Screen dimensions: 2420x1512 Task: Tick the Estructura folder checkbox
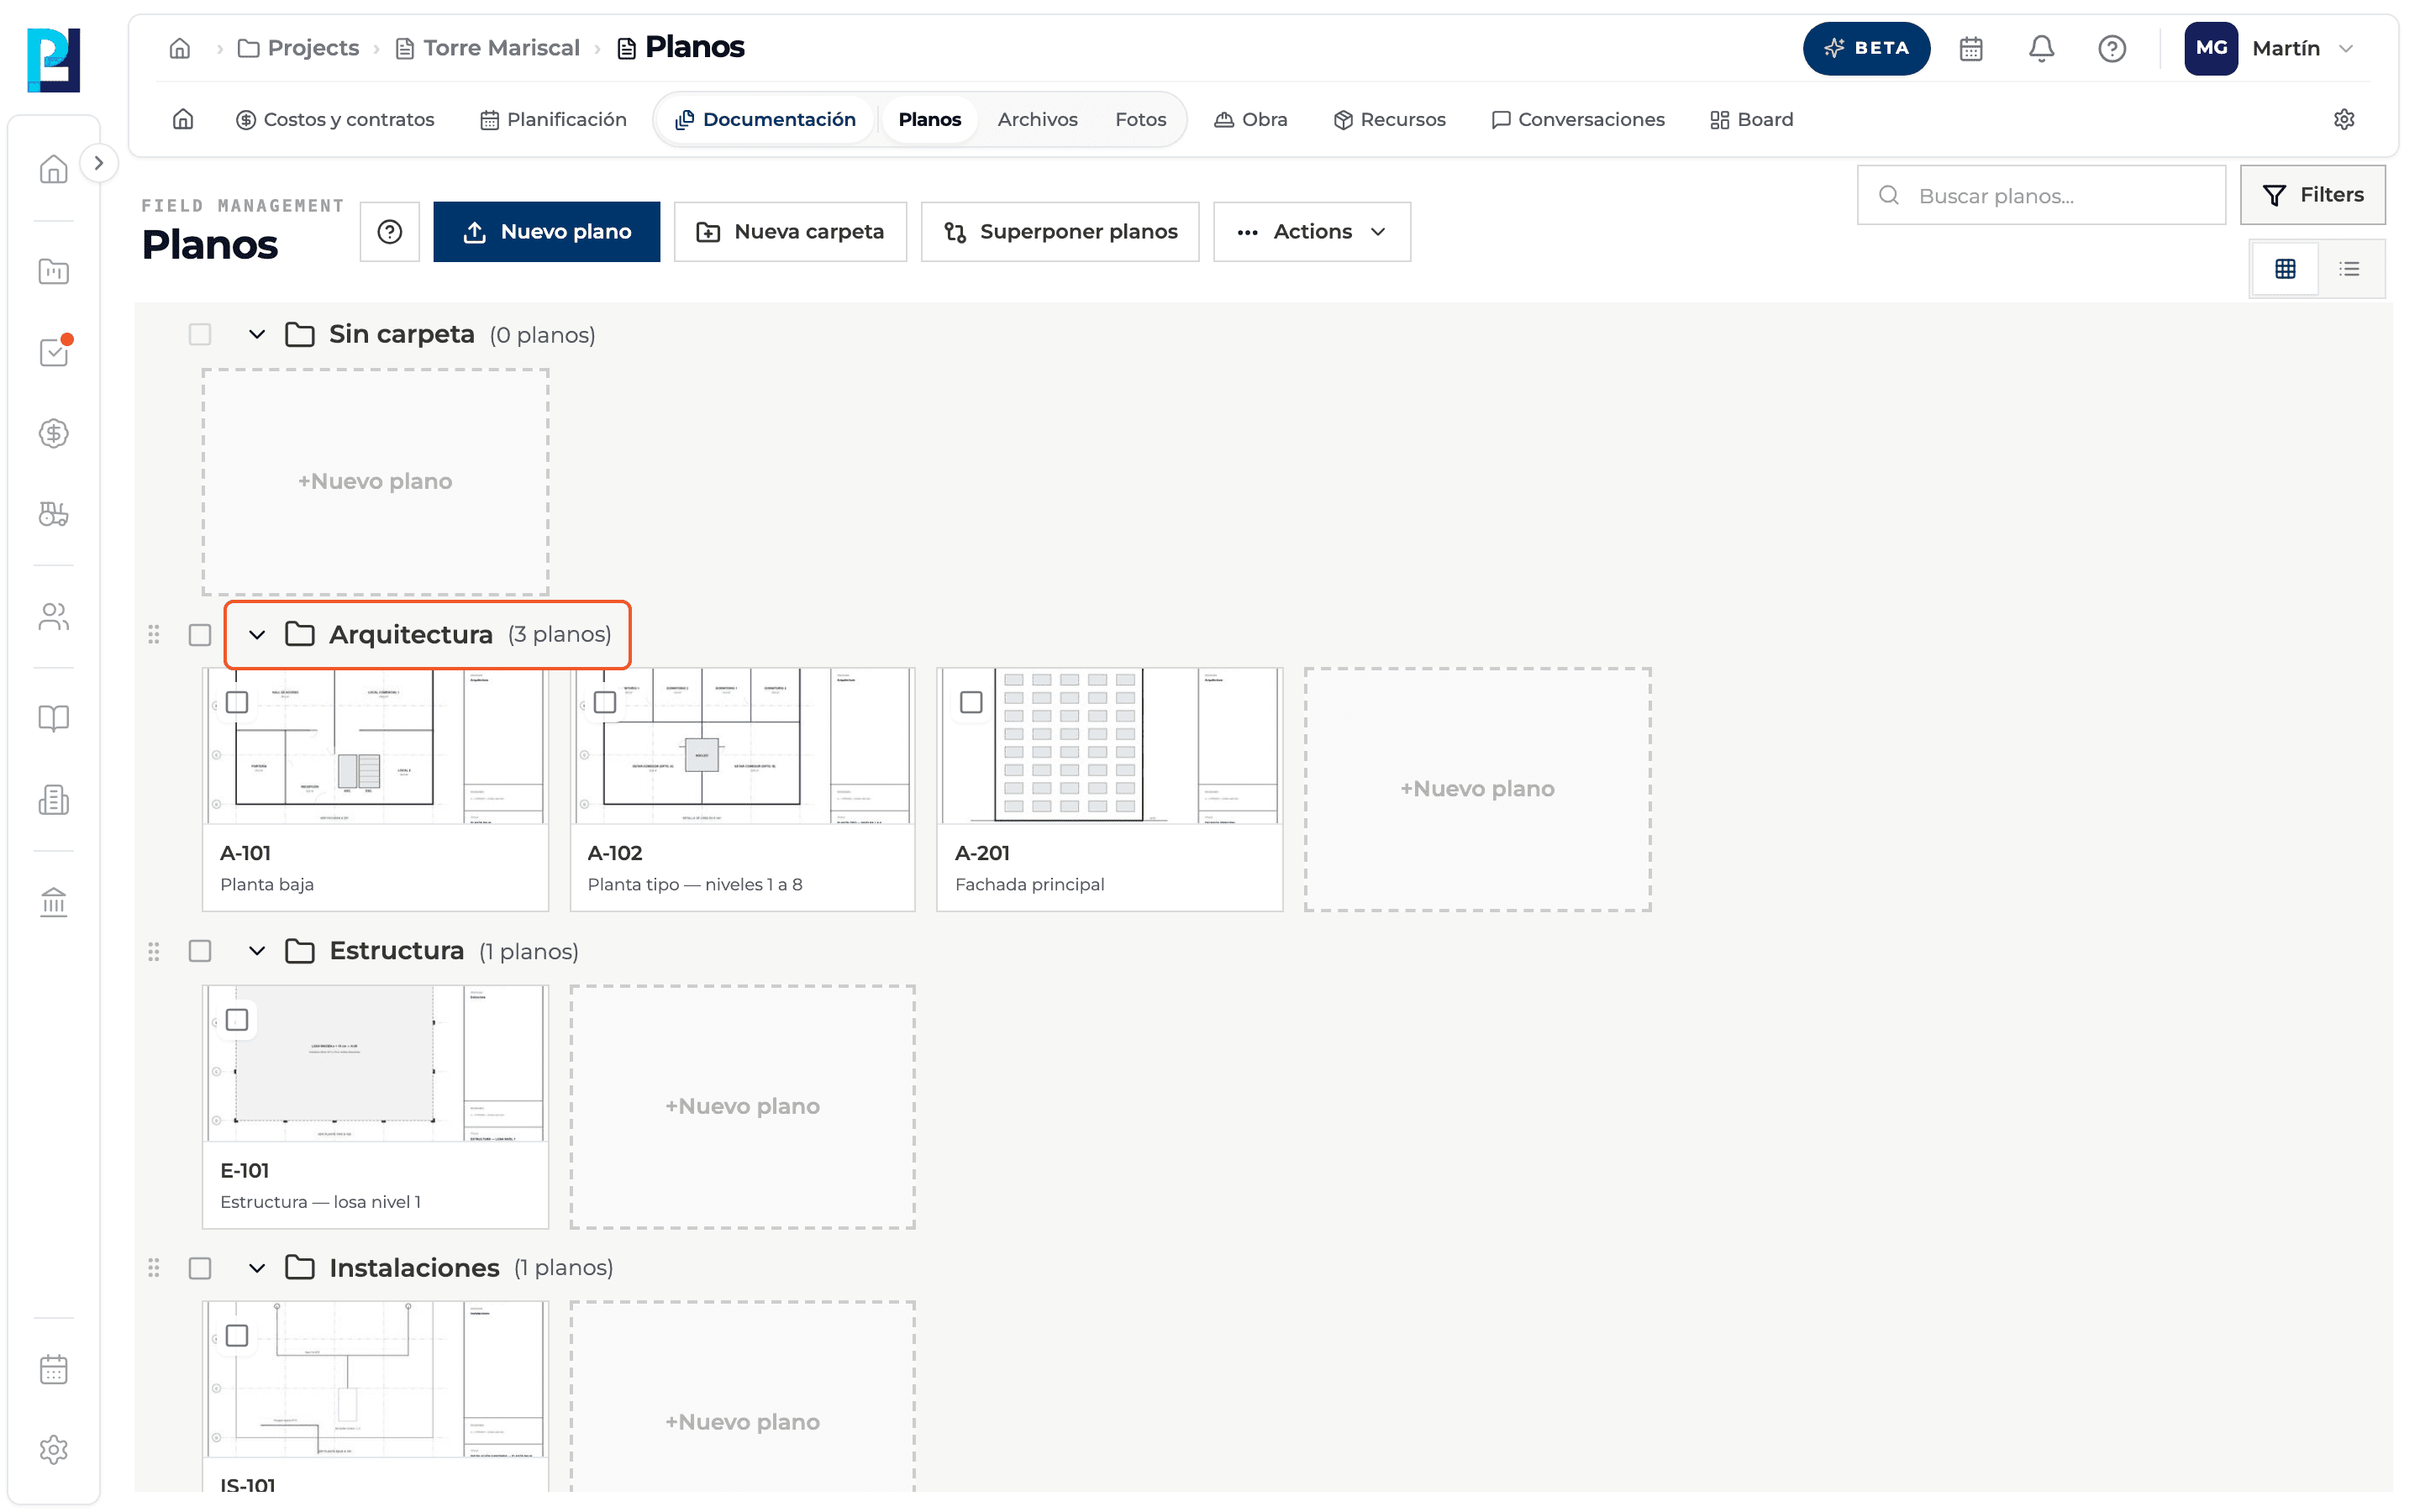coord(200,951)
